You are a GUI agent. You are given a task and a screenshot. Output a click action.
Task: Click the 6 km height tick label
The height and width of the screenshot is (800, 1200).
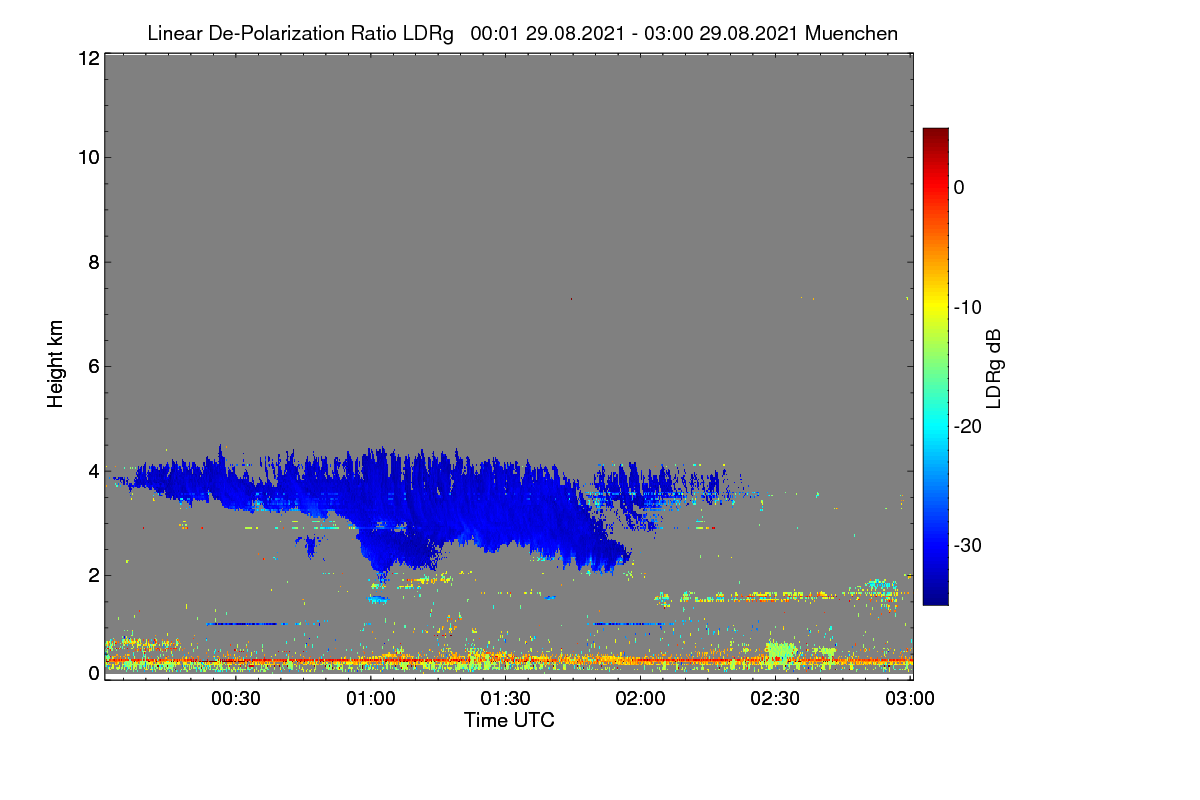pyautogui.click(x=92, y=366)
